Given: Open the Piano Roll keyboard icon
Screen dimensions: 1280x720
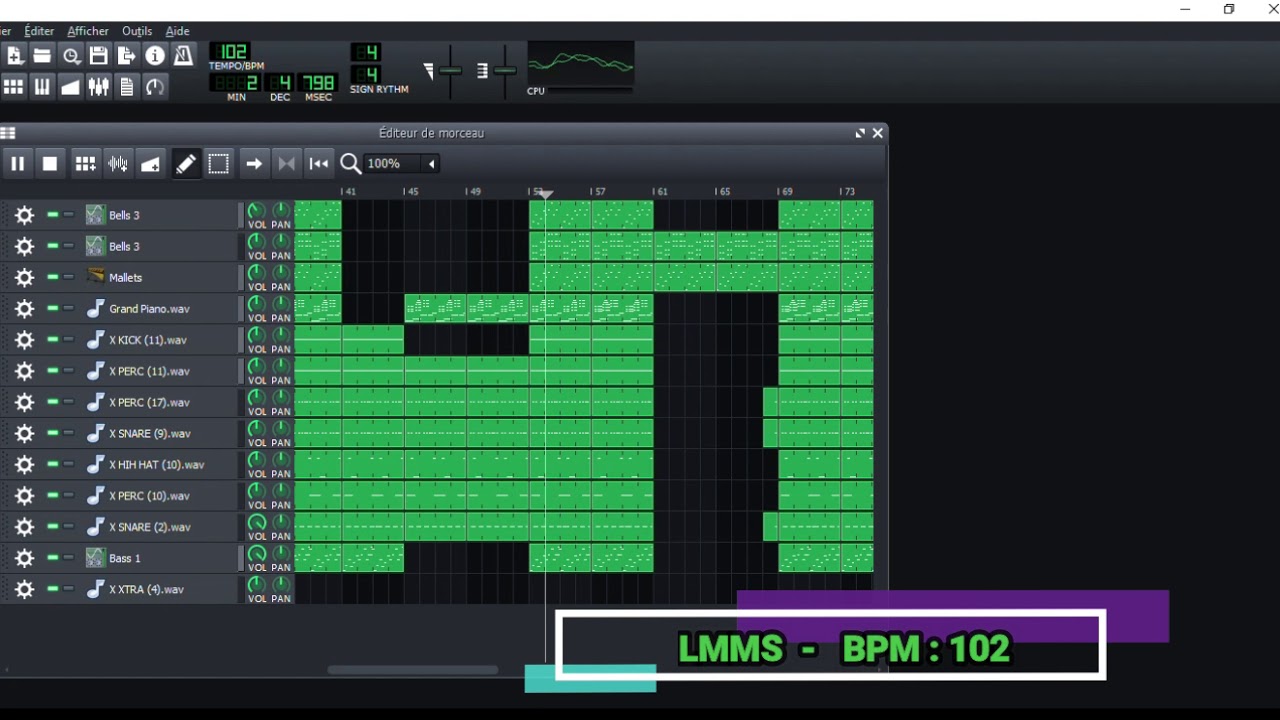Looking at the screenshot, I should pyautogui.click(x=42, y=87).
